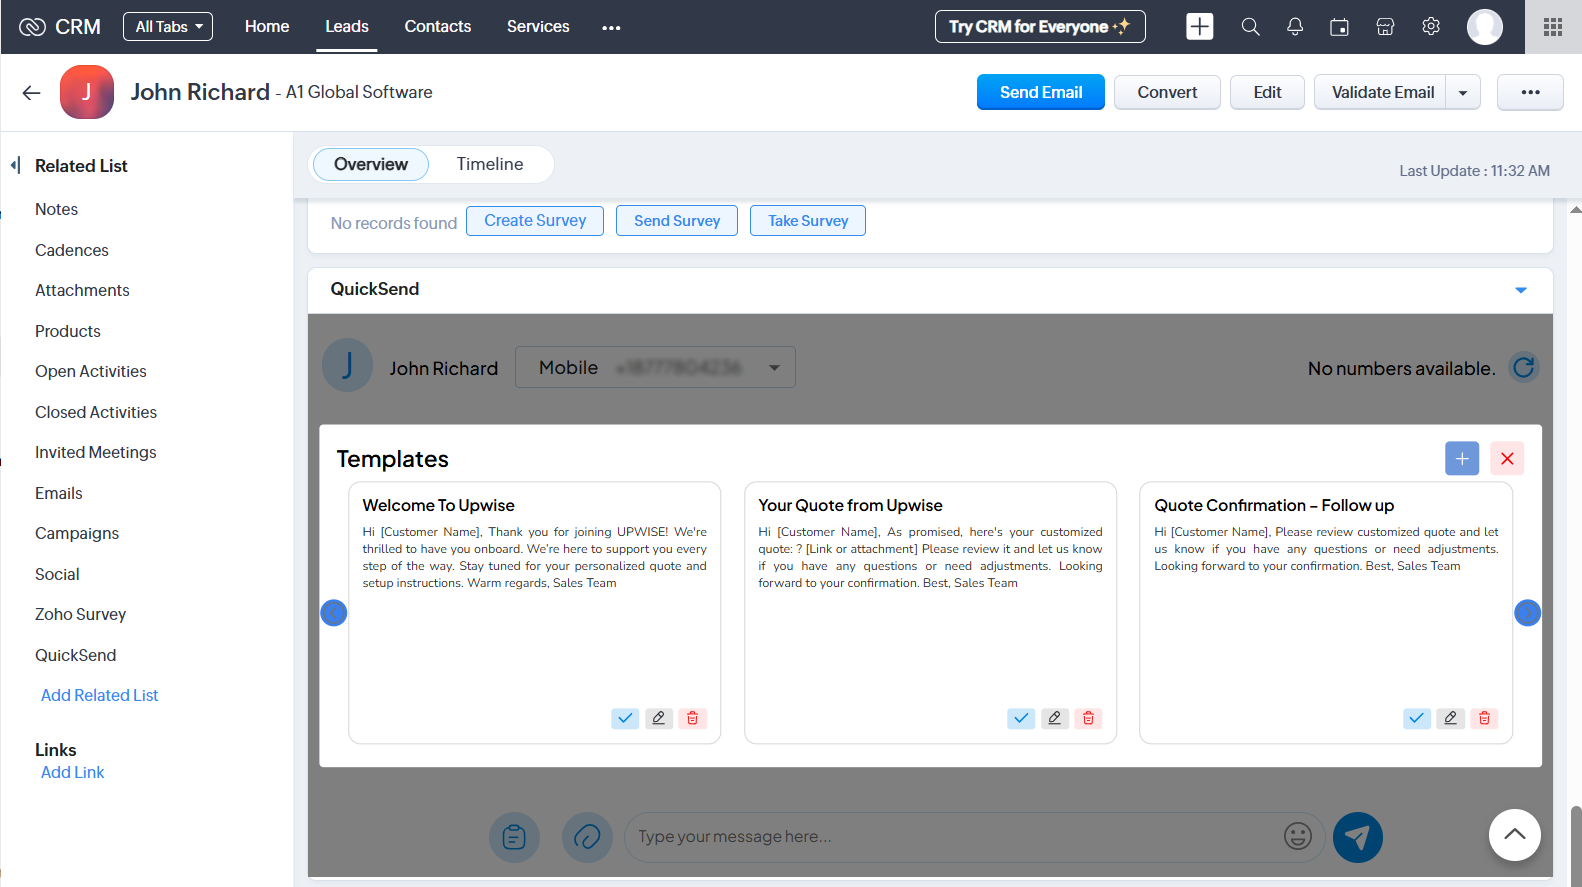Click the Edit button

(x=1267, y=92)
